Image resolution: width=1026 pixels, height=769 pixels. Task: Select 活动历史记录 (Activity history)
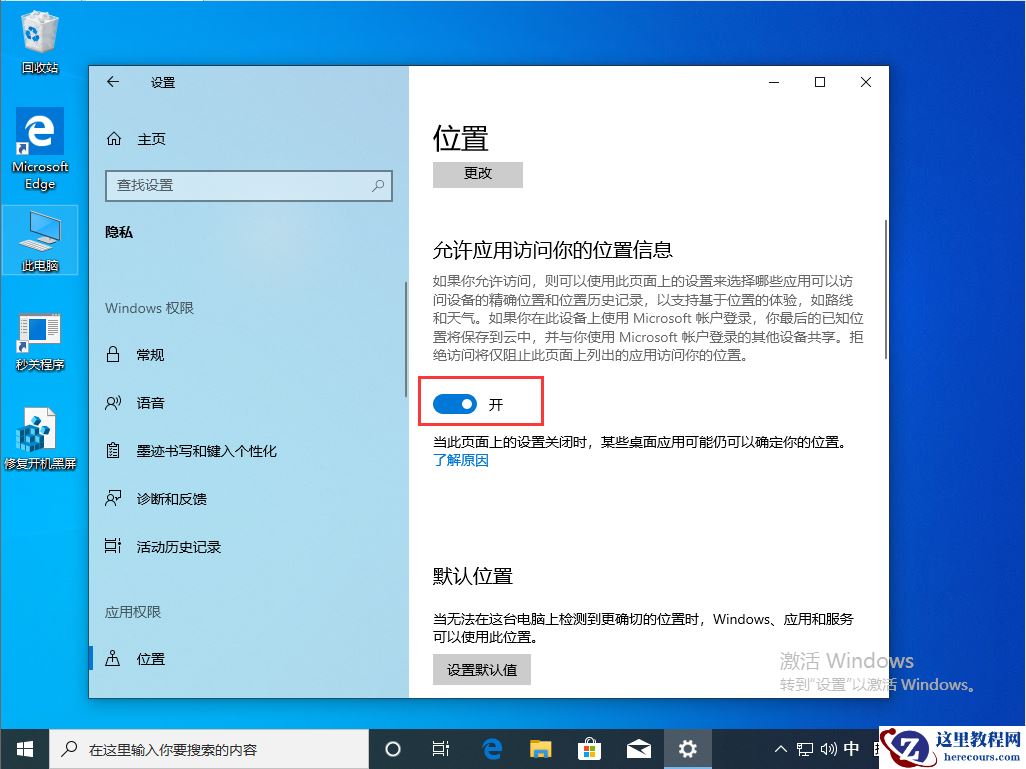click(179, 546)
